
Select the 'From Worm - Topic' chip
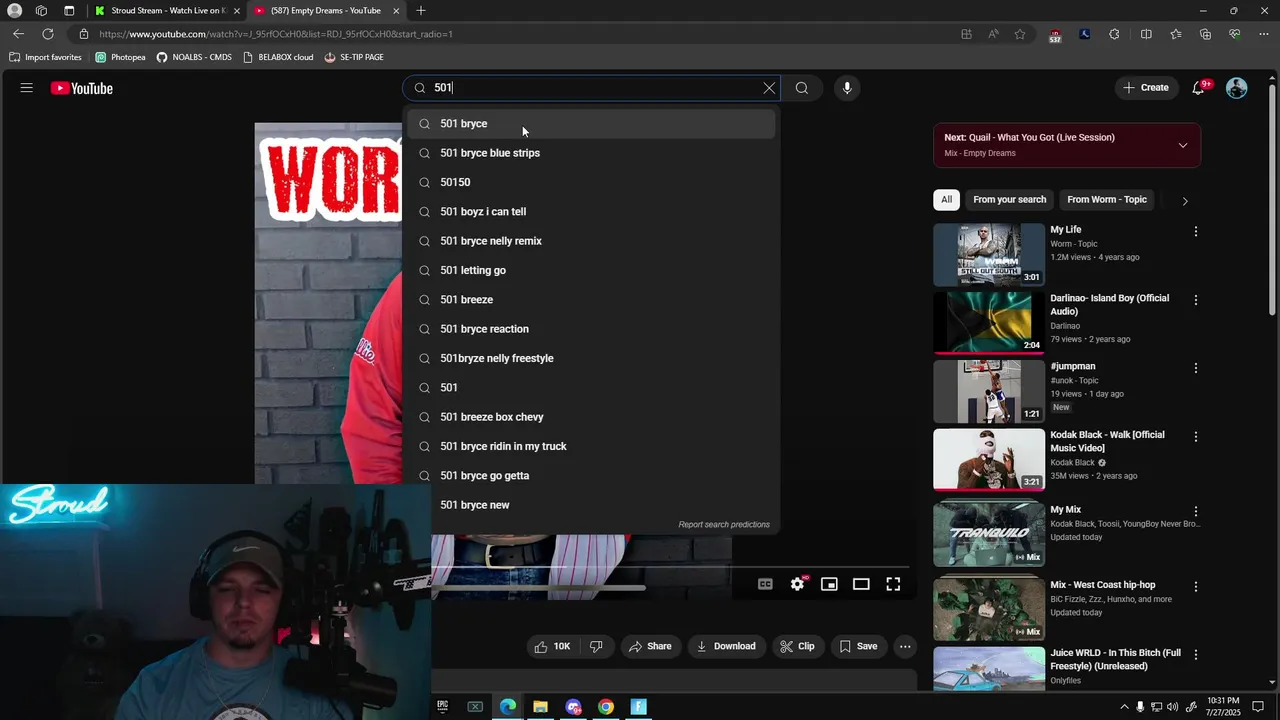(1107, 200)
